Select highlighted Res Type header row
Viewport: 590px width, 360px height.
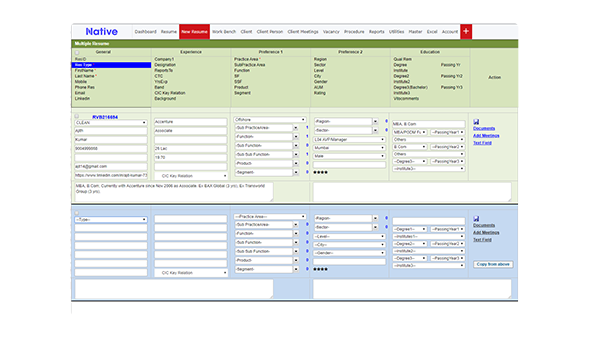(x=111, y=65)
